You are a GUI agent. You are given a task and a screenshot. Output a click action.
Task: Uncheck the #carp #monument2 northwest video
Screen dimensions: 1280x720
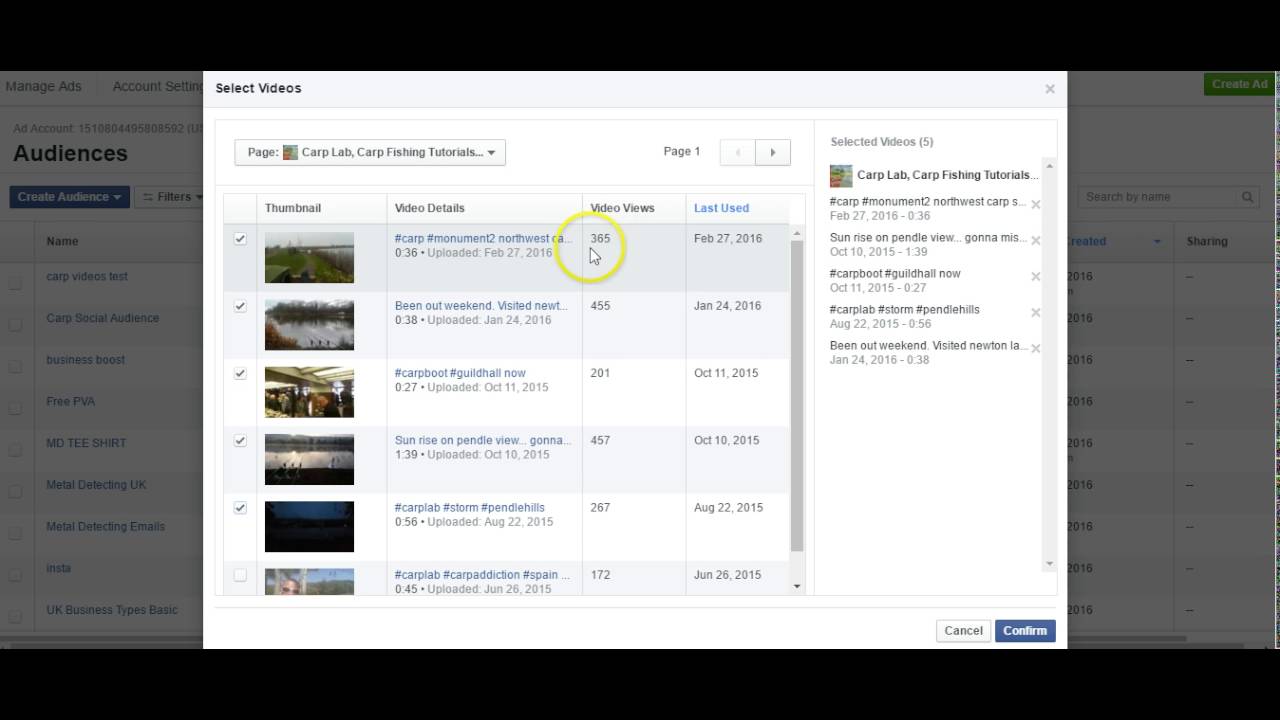240,239
